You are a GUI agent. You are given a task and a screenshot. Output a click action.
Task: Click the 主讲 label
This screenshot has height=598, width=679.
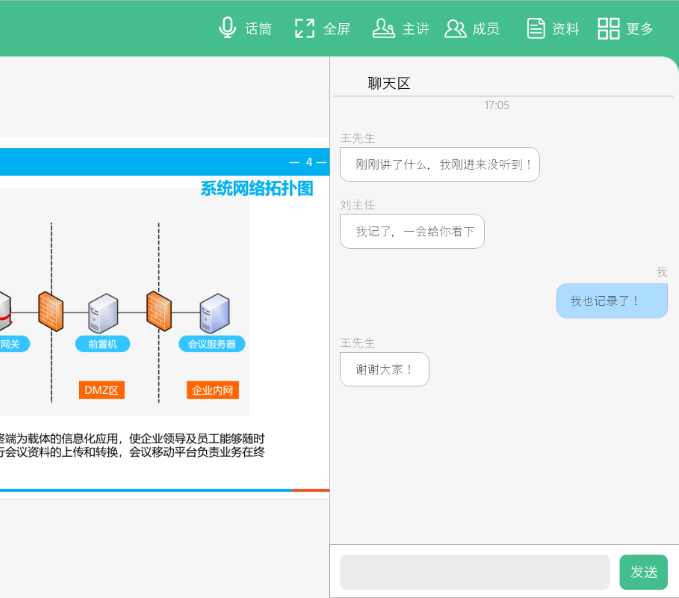(x=416, y=29)
